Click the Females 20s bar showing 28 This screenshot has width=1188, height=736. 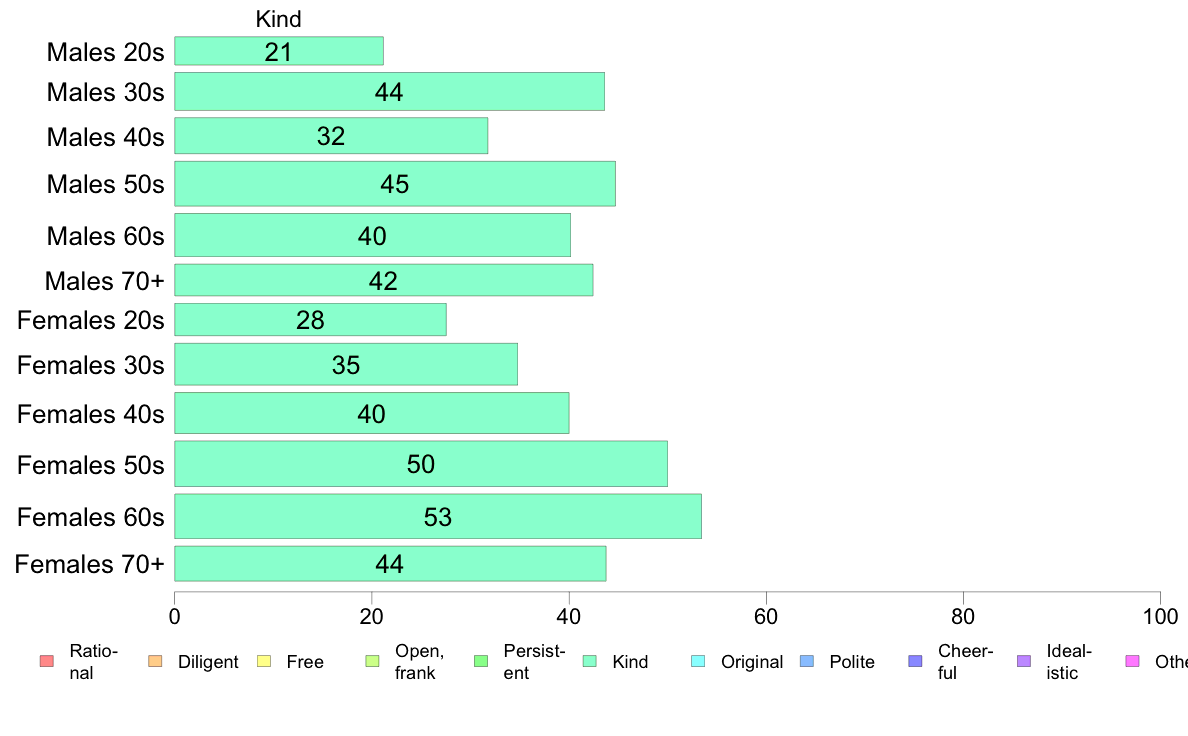click(310, 320)
